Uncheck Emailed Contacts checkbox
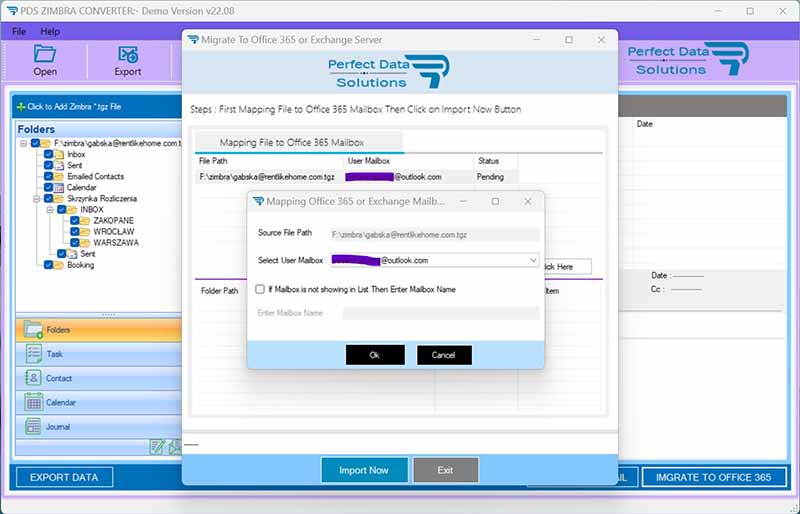This screenshot has width=800, height=514. [48, 177]
